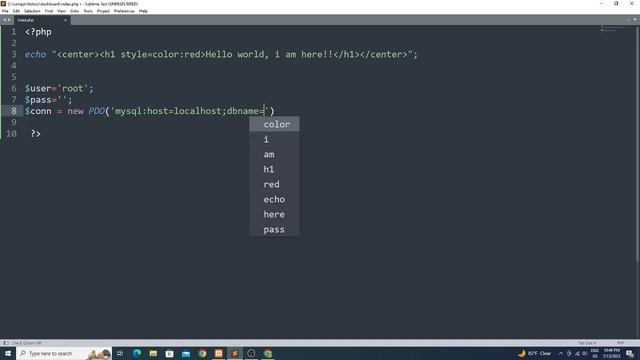Choose 'color' from autocomplete popup
640x360 pixels.
(274, 124)
